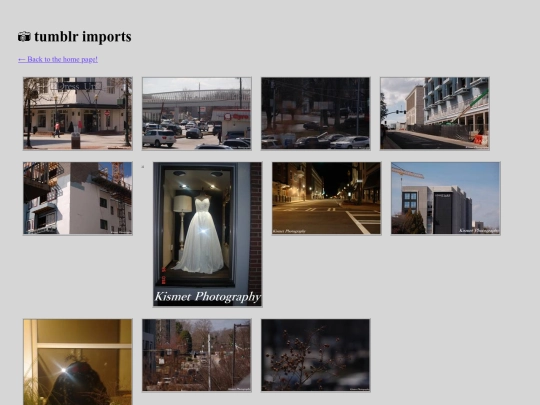The height and width of the screenshot is (405, 540).
Task: Open the white apartment with balconies photo
Action: (78, 198)
